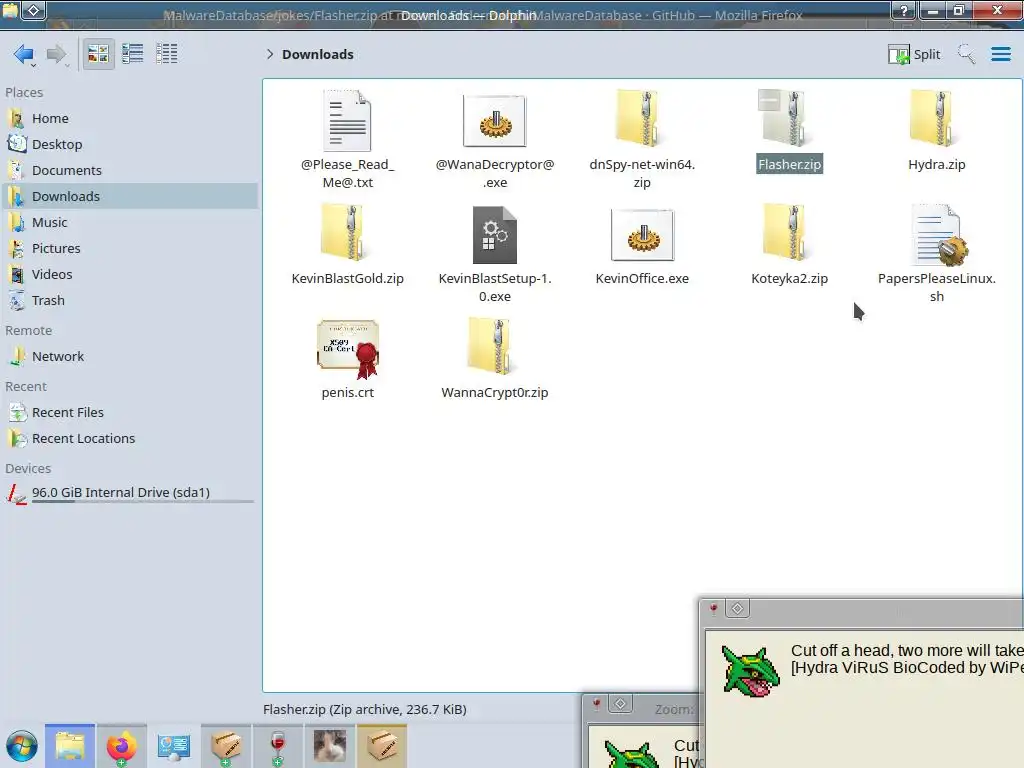Image resolution: width=1024 pixels, height=768 pixels.
Task: Select 96.0 GiB Internal Drive (sda1)
Action: pos(129,494)
